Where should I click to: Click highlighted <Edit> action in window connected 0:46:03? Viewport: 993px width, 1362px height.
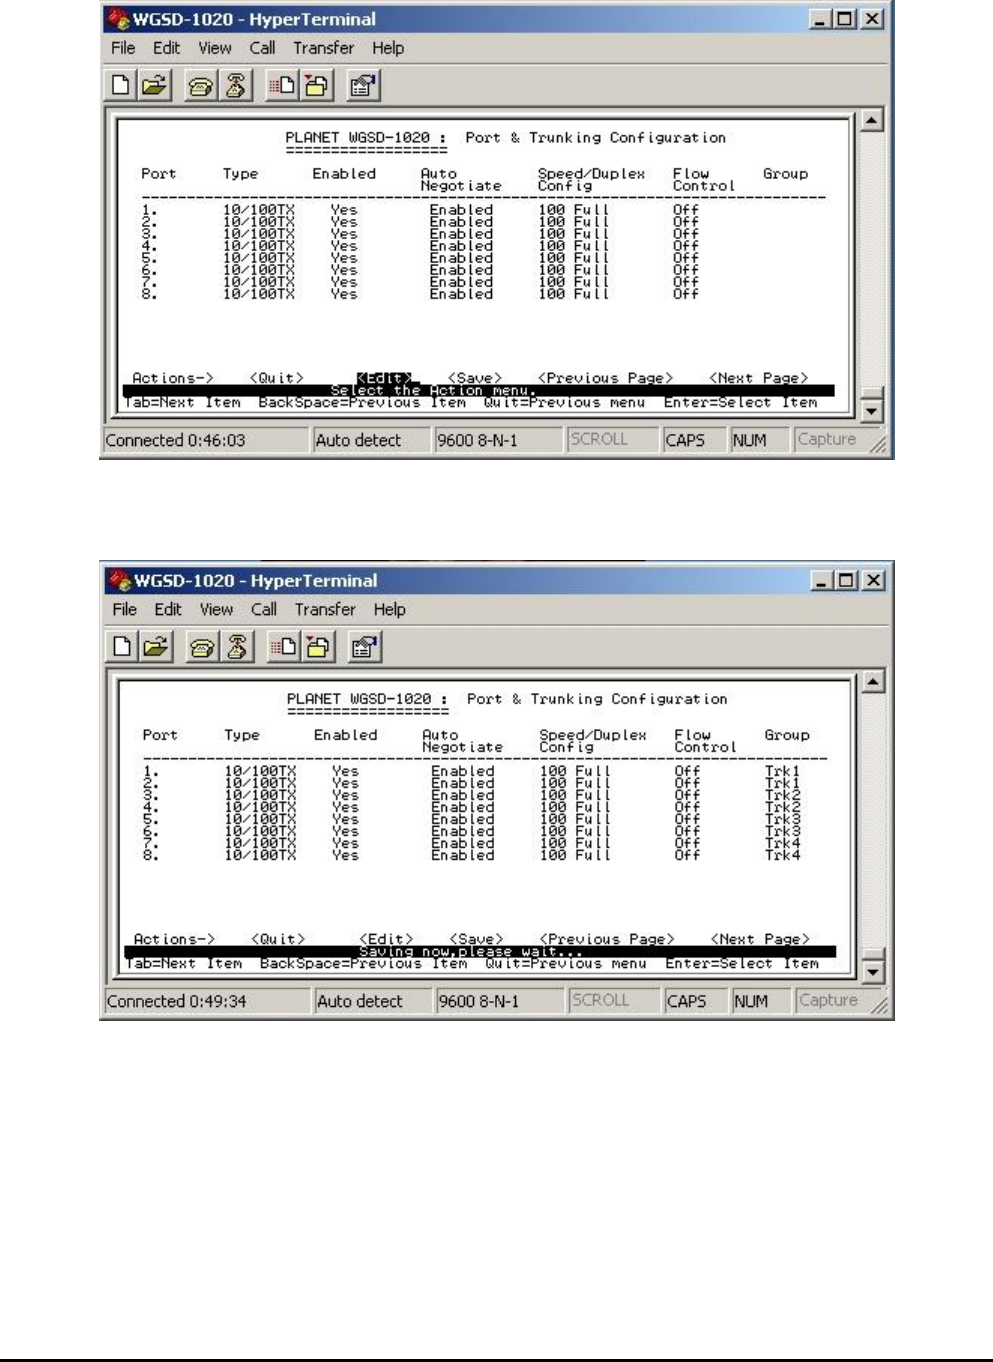384,378
